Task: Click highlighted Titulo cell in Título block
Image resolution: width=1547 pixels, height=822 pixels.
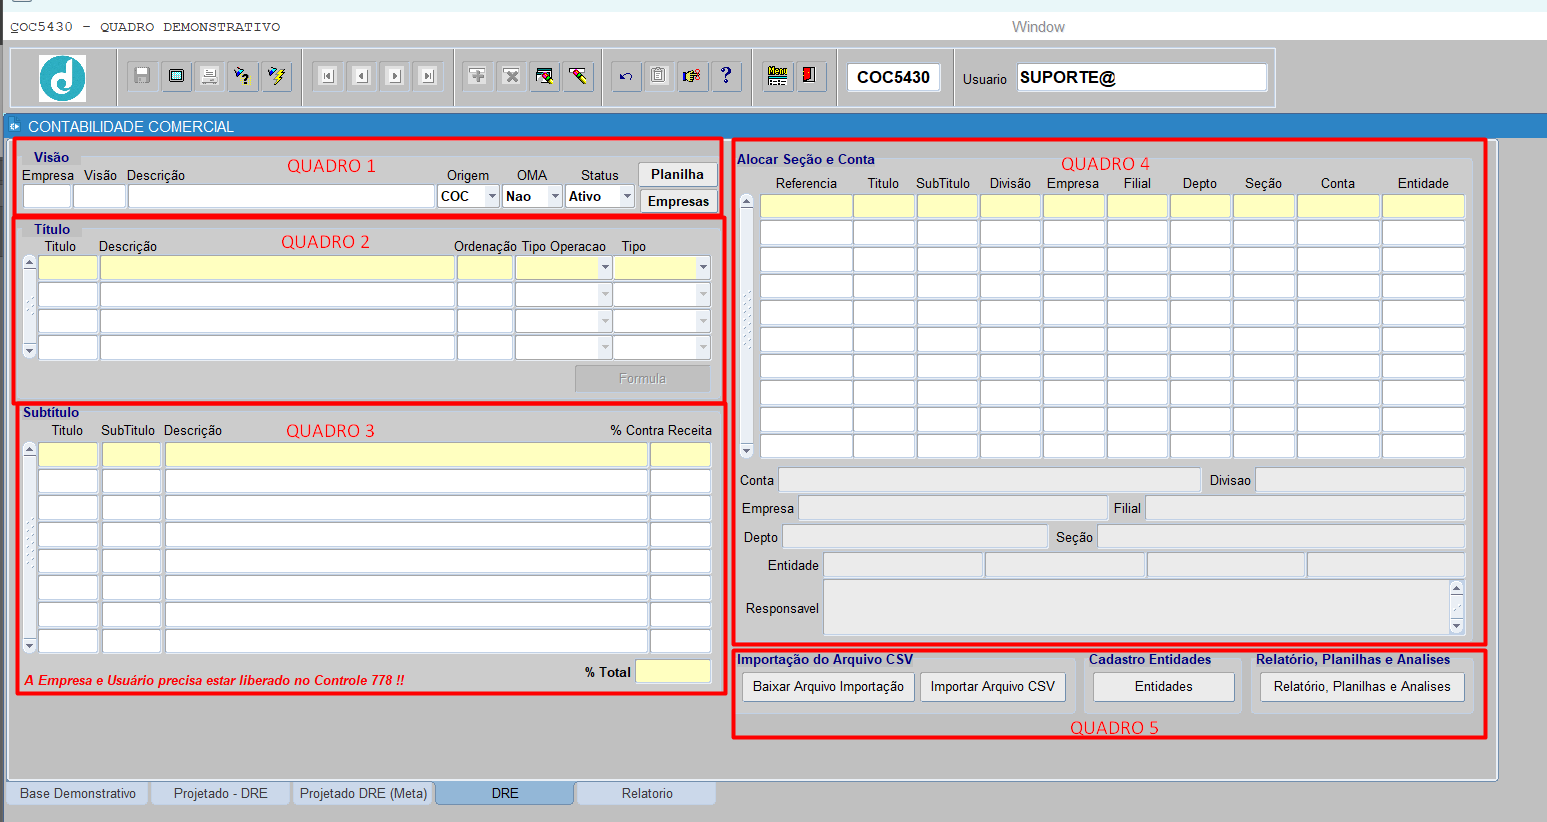Action: coord(68,268)
